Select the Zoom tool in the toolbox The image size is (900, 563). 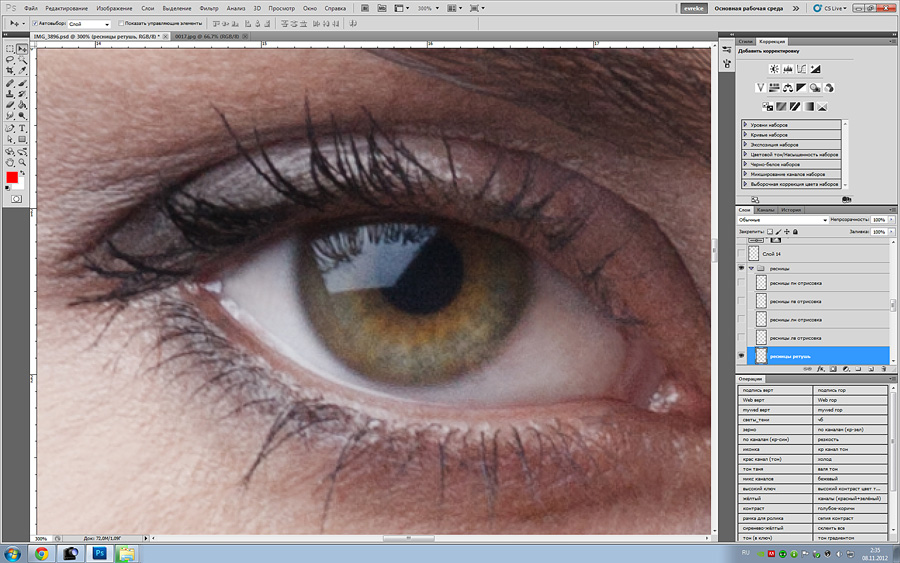point(22,163)
